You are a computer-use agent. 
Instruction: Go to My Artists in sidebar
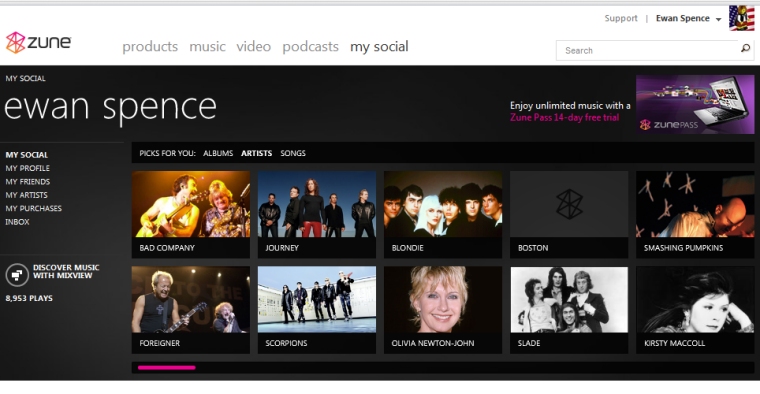point(27,195)
